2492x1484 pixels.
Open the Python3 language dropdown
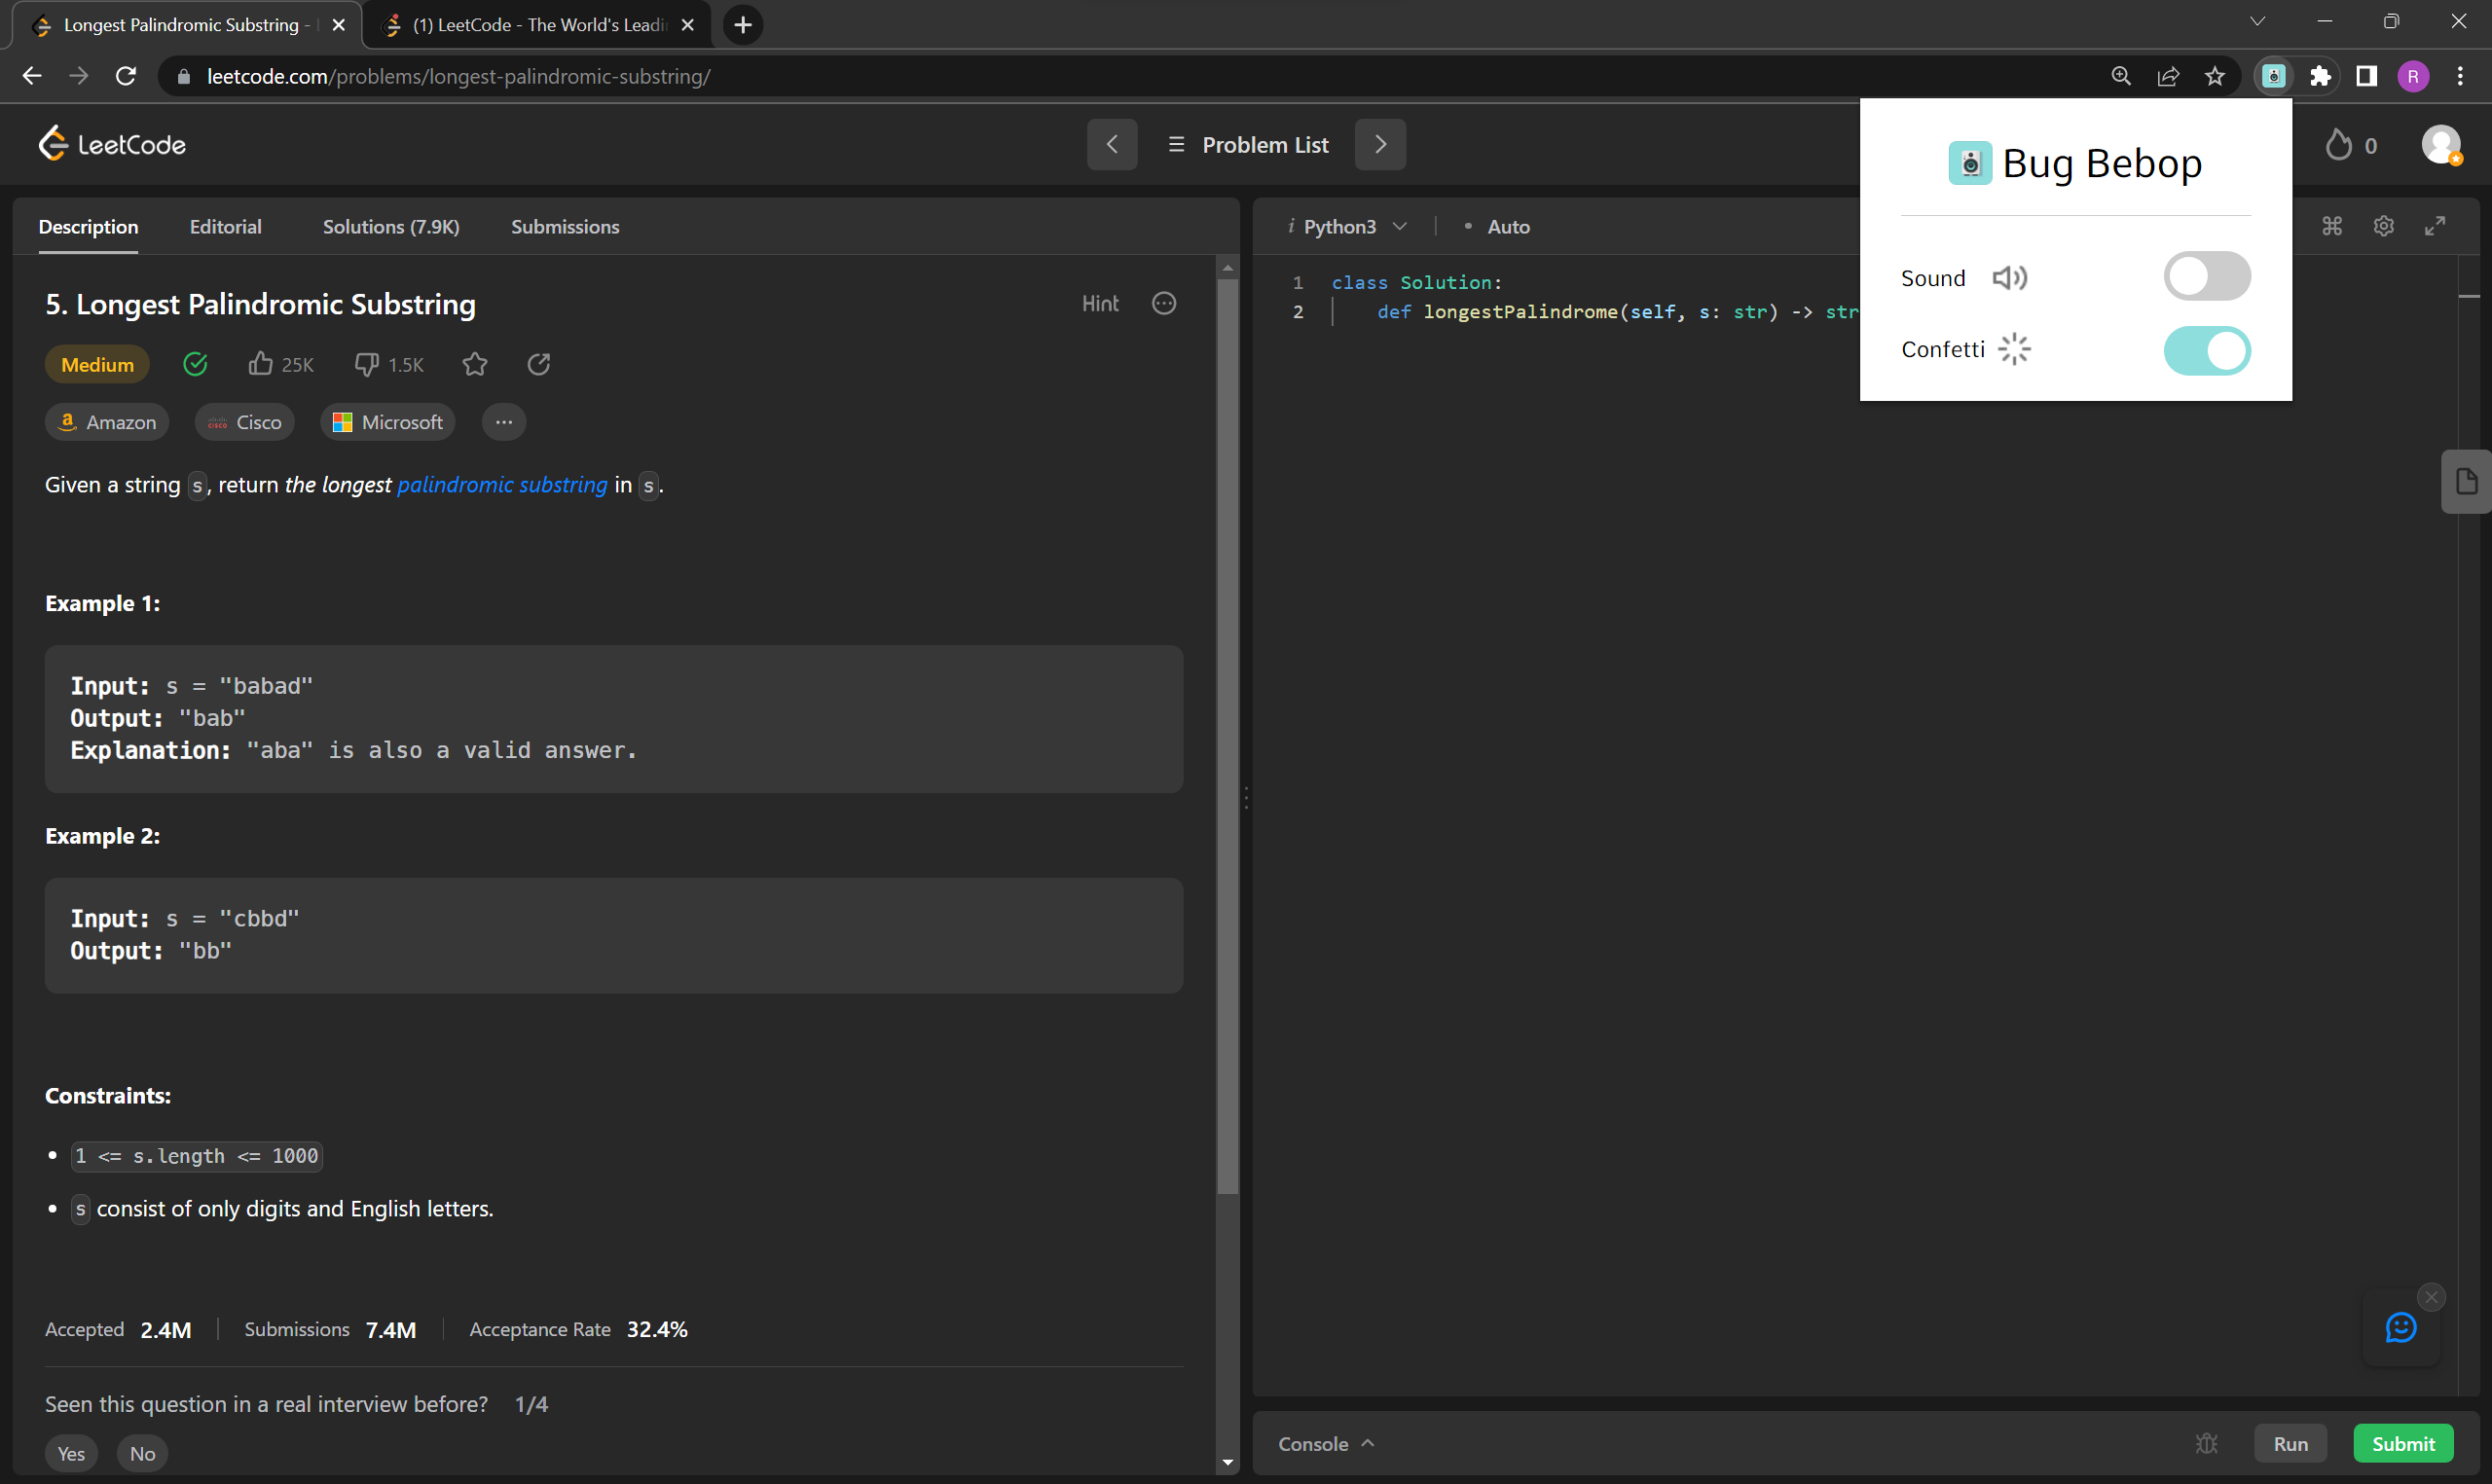(x=1347, y=227)
